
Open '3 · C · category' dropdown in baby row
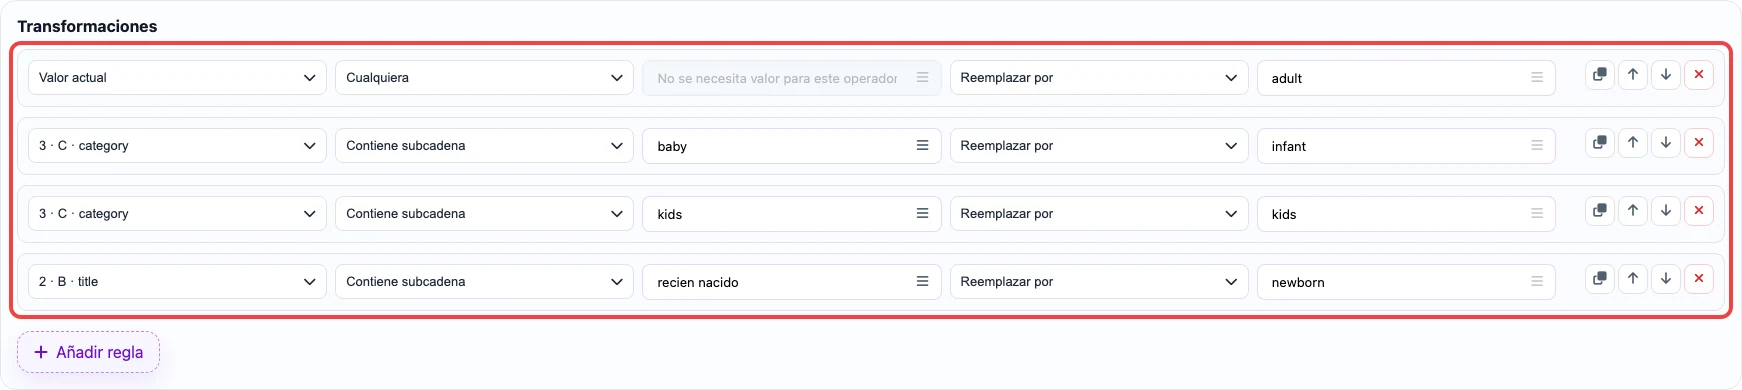coord(177,146)
